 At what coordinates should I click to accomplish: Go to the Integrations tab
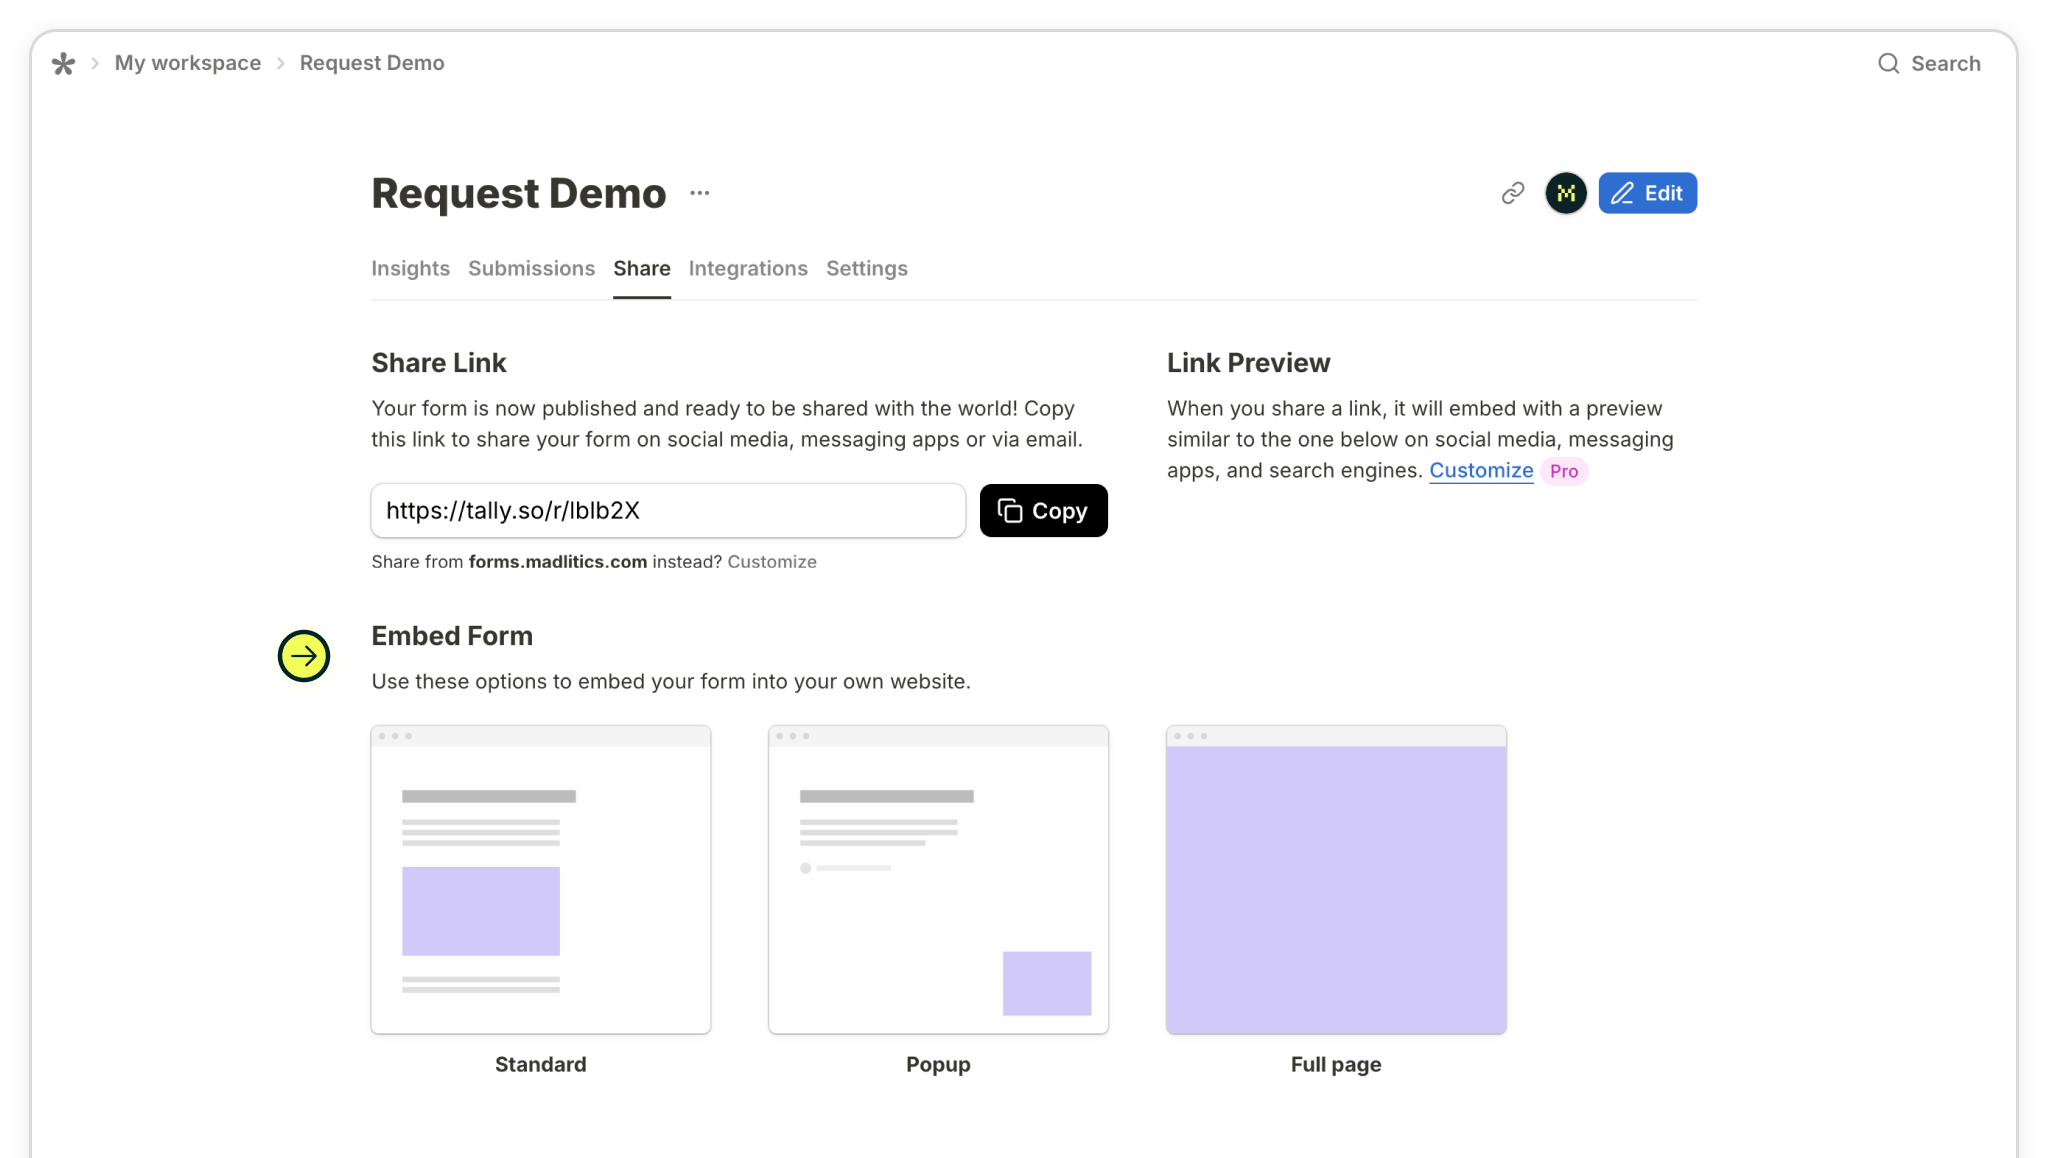click(748, 268)
